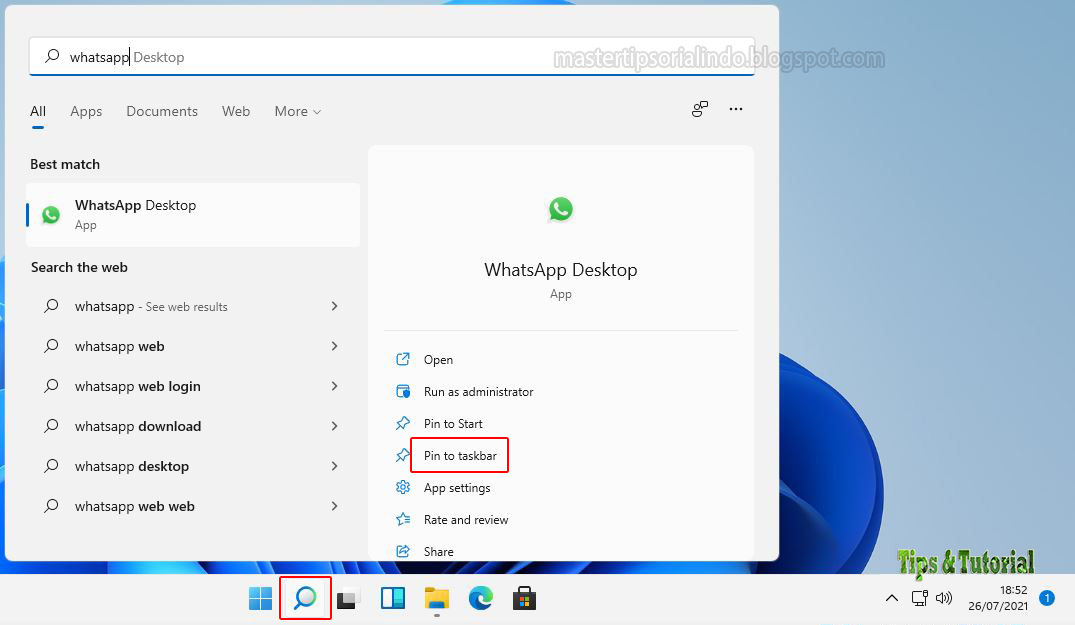
Task: Click Rate and review for WhatsApp
Action: point(465,519)
